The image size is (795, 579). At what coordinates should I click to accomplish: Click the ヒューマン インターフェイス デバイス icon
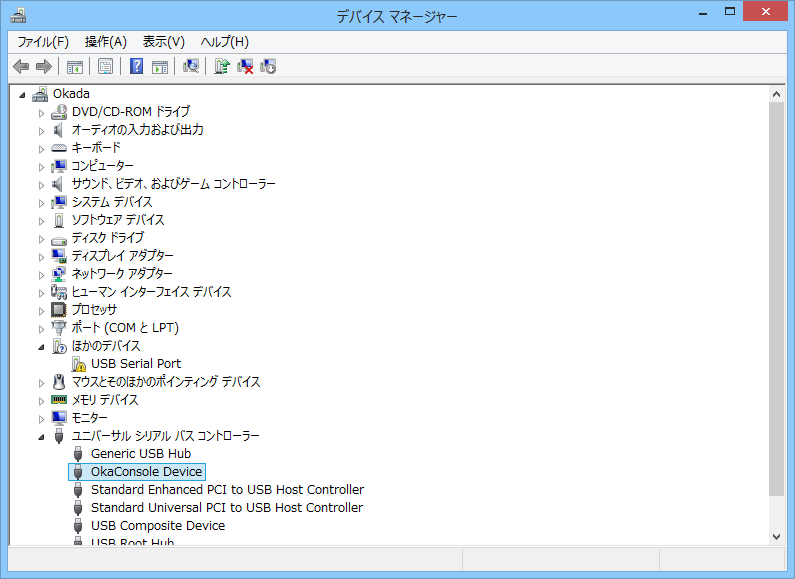[x=59, y=292]
